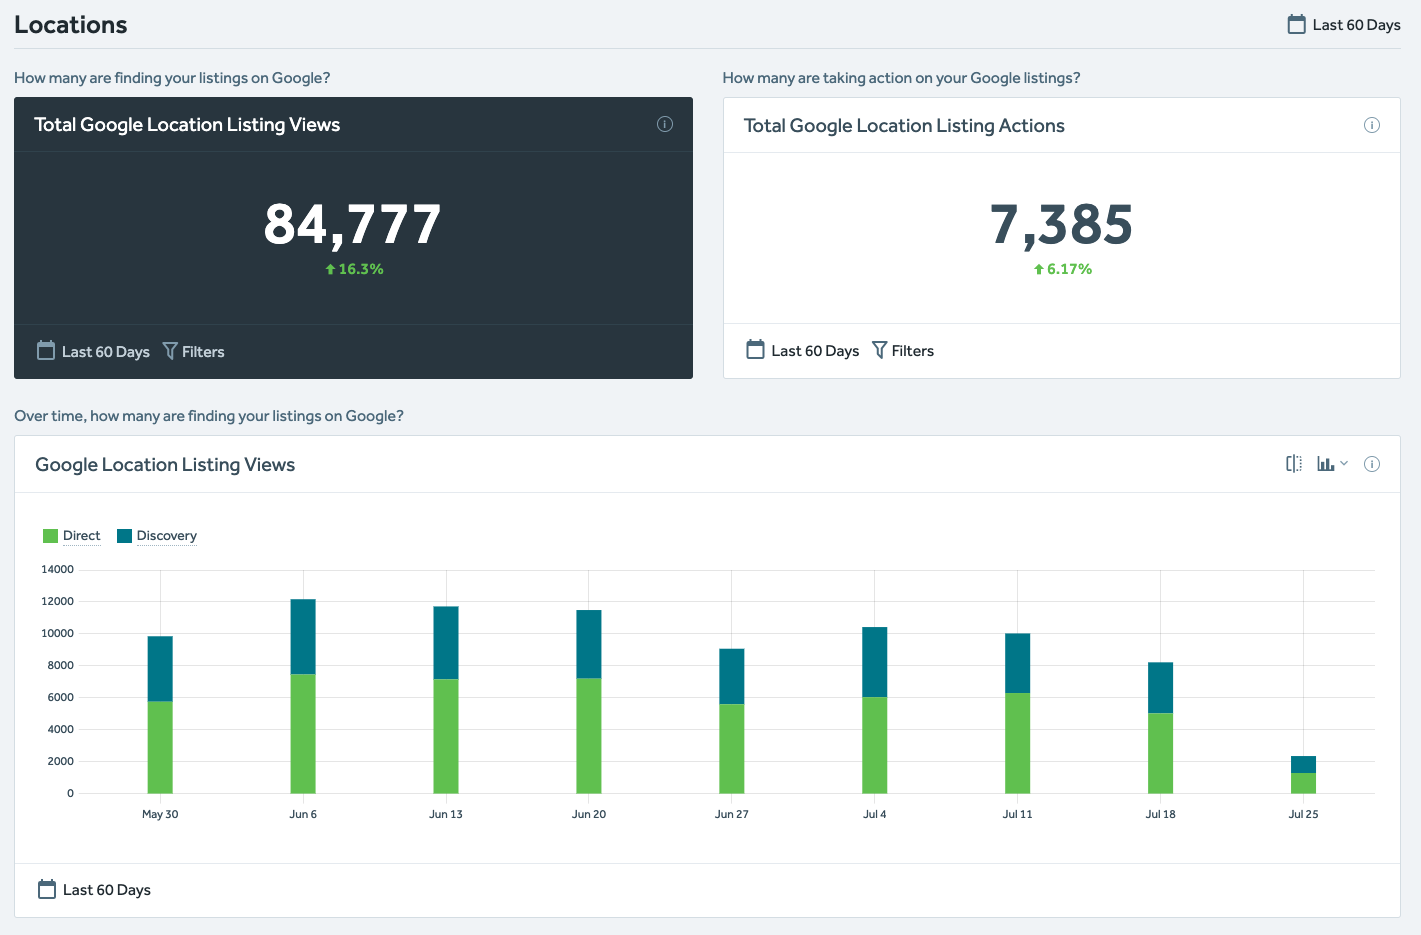
Task: Click the info icon on Google Location Listing Views chart
Action: [x=1372, y=463]
